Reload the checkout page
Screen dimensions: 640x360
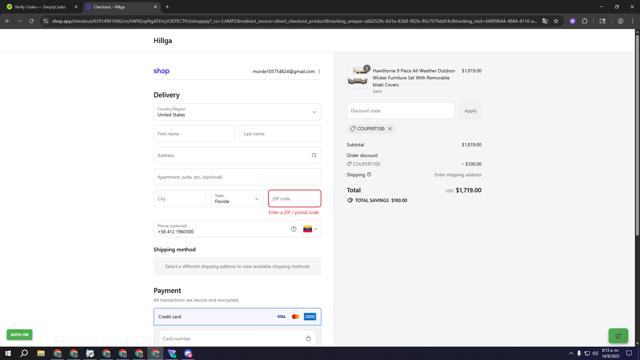click(x=31, y=21)
